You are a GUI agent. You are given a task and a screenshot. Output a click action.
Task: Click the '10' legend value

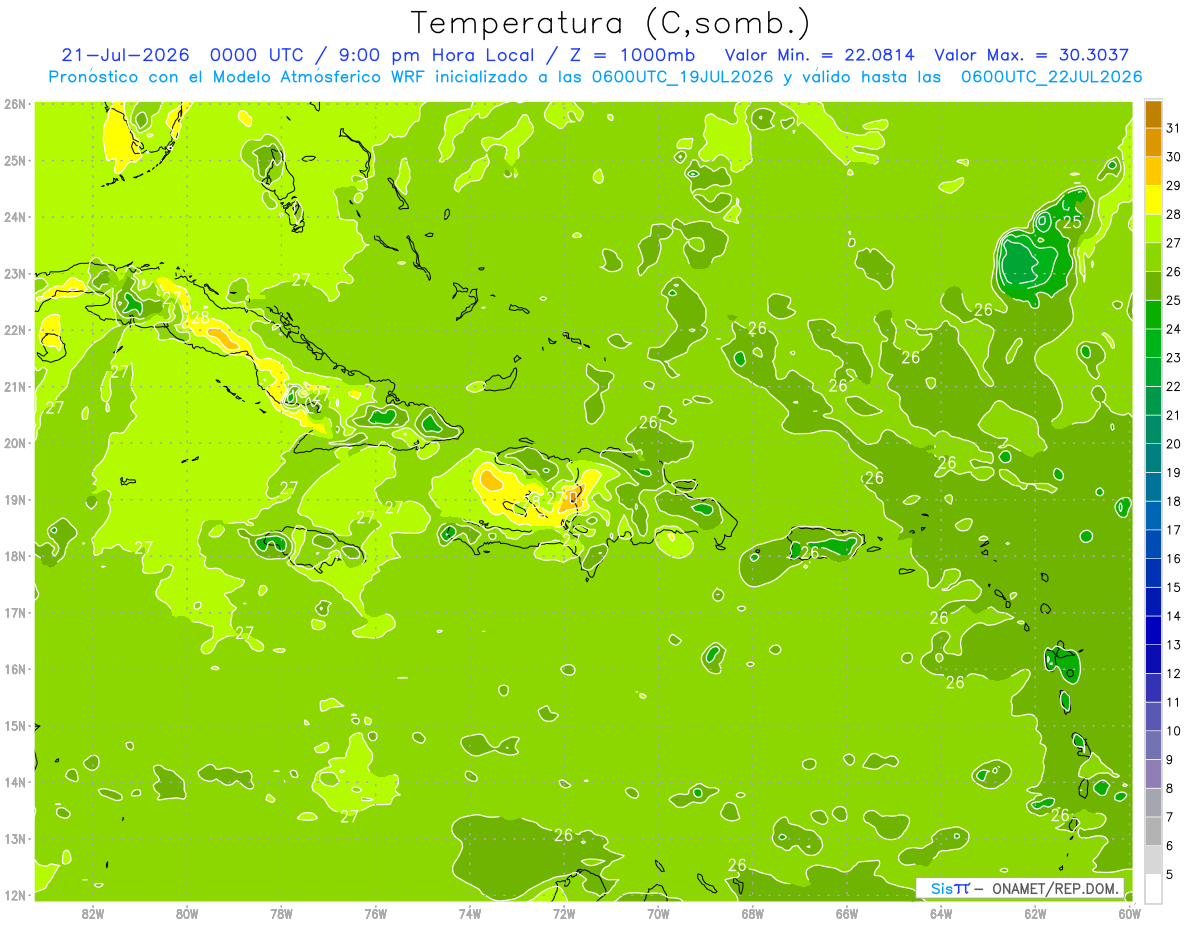1174,730
